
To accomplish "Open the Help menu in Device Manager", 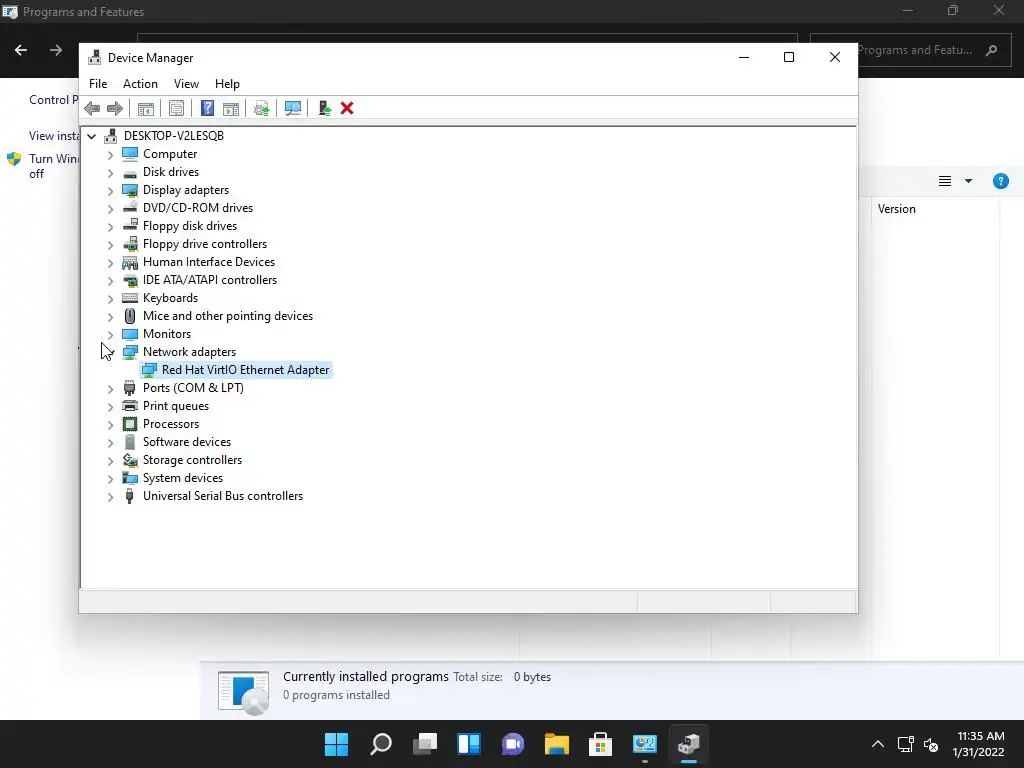I will click(x=227, y=84).
